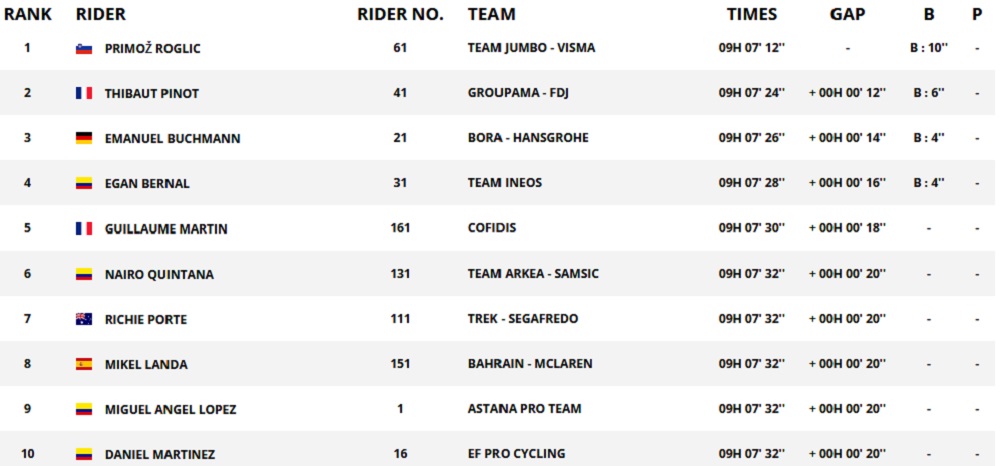Open the Bora - Hansgrohe team link
Image resolution: width=1000 pixels, height=466 pixels.
pos(528,138)
